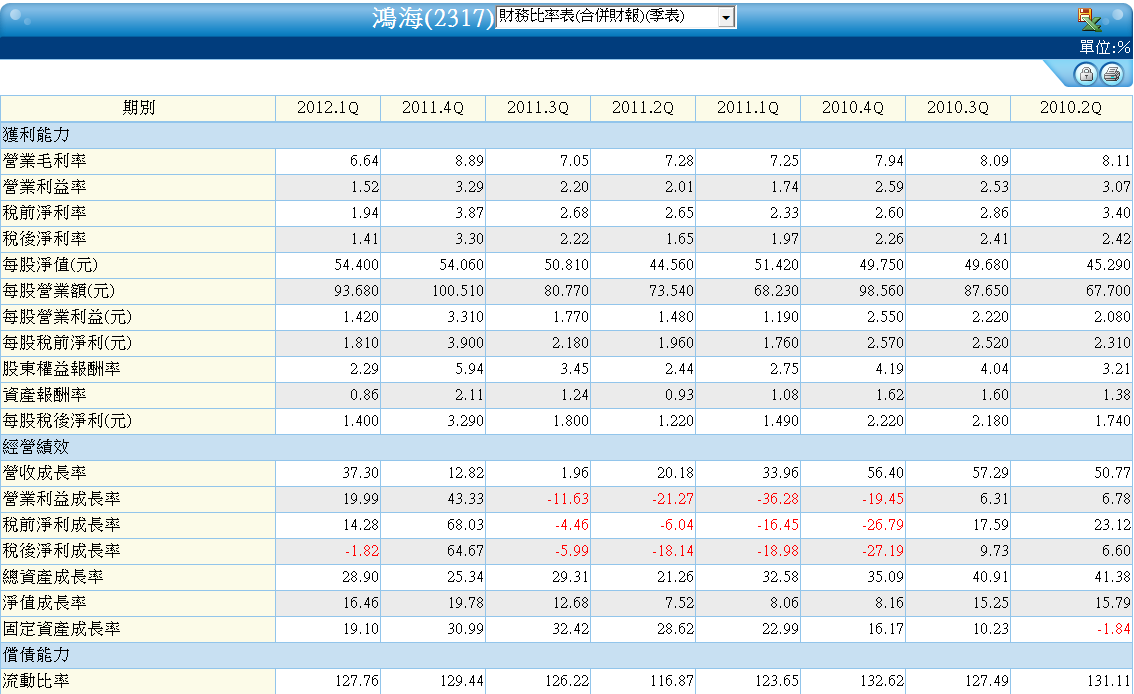Screen dimensions: 1134x694
Task: Select the 每股營業額(元) row label
Action: tap(59, 291)
